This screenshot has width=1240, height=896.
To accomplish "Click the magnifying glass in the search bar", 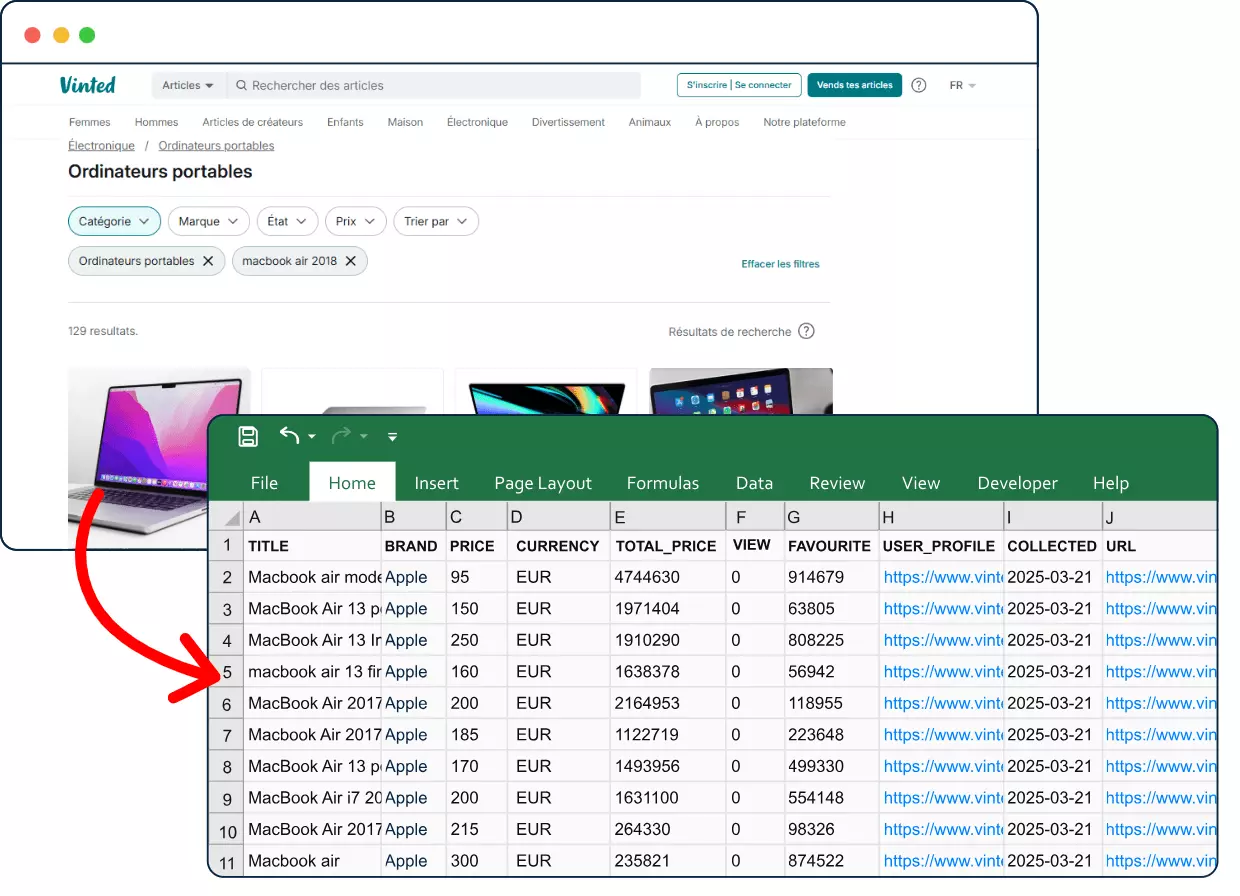I will coord(240,85).
